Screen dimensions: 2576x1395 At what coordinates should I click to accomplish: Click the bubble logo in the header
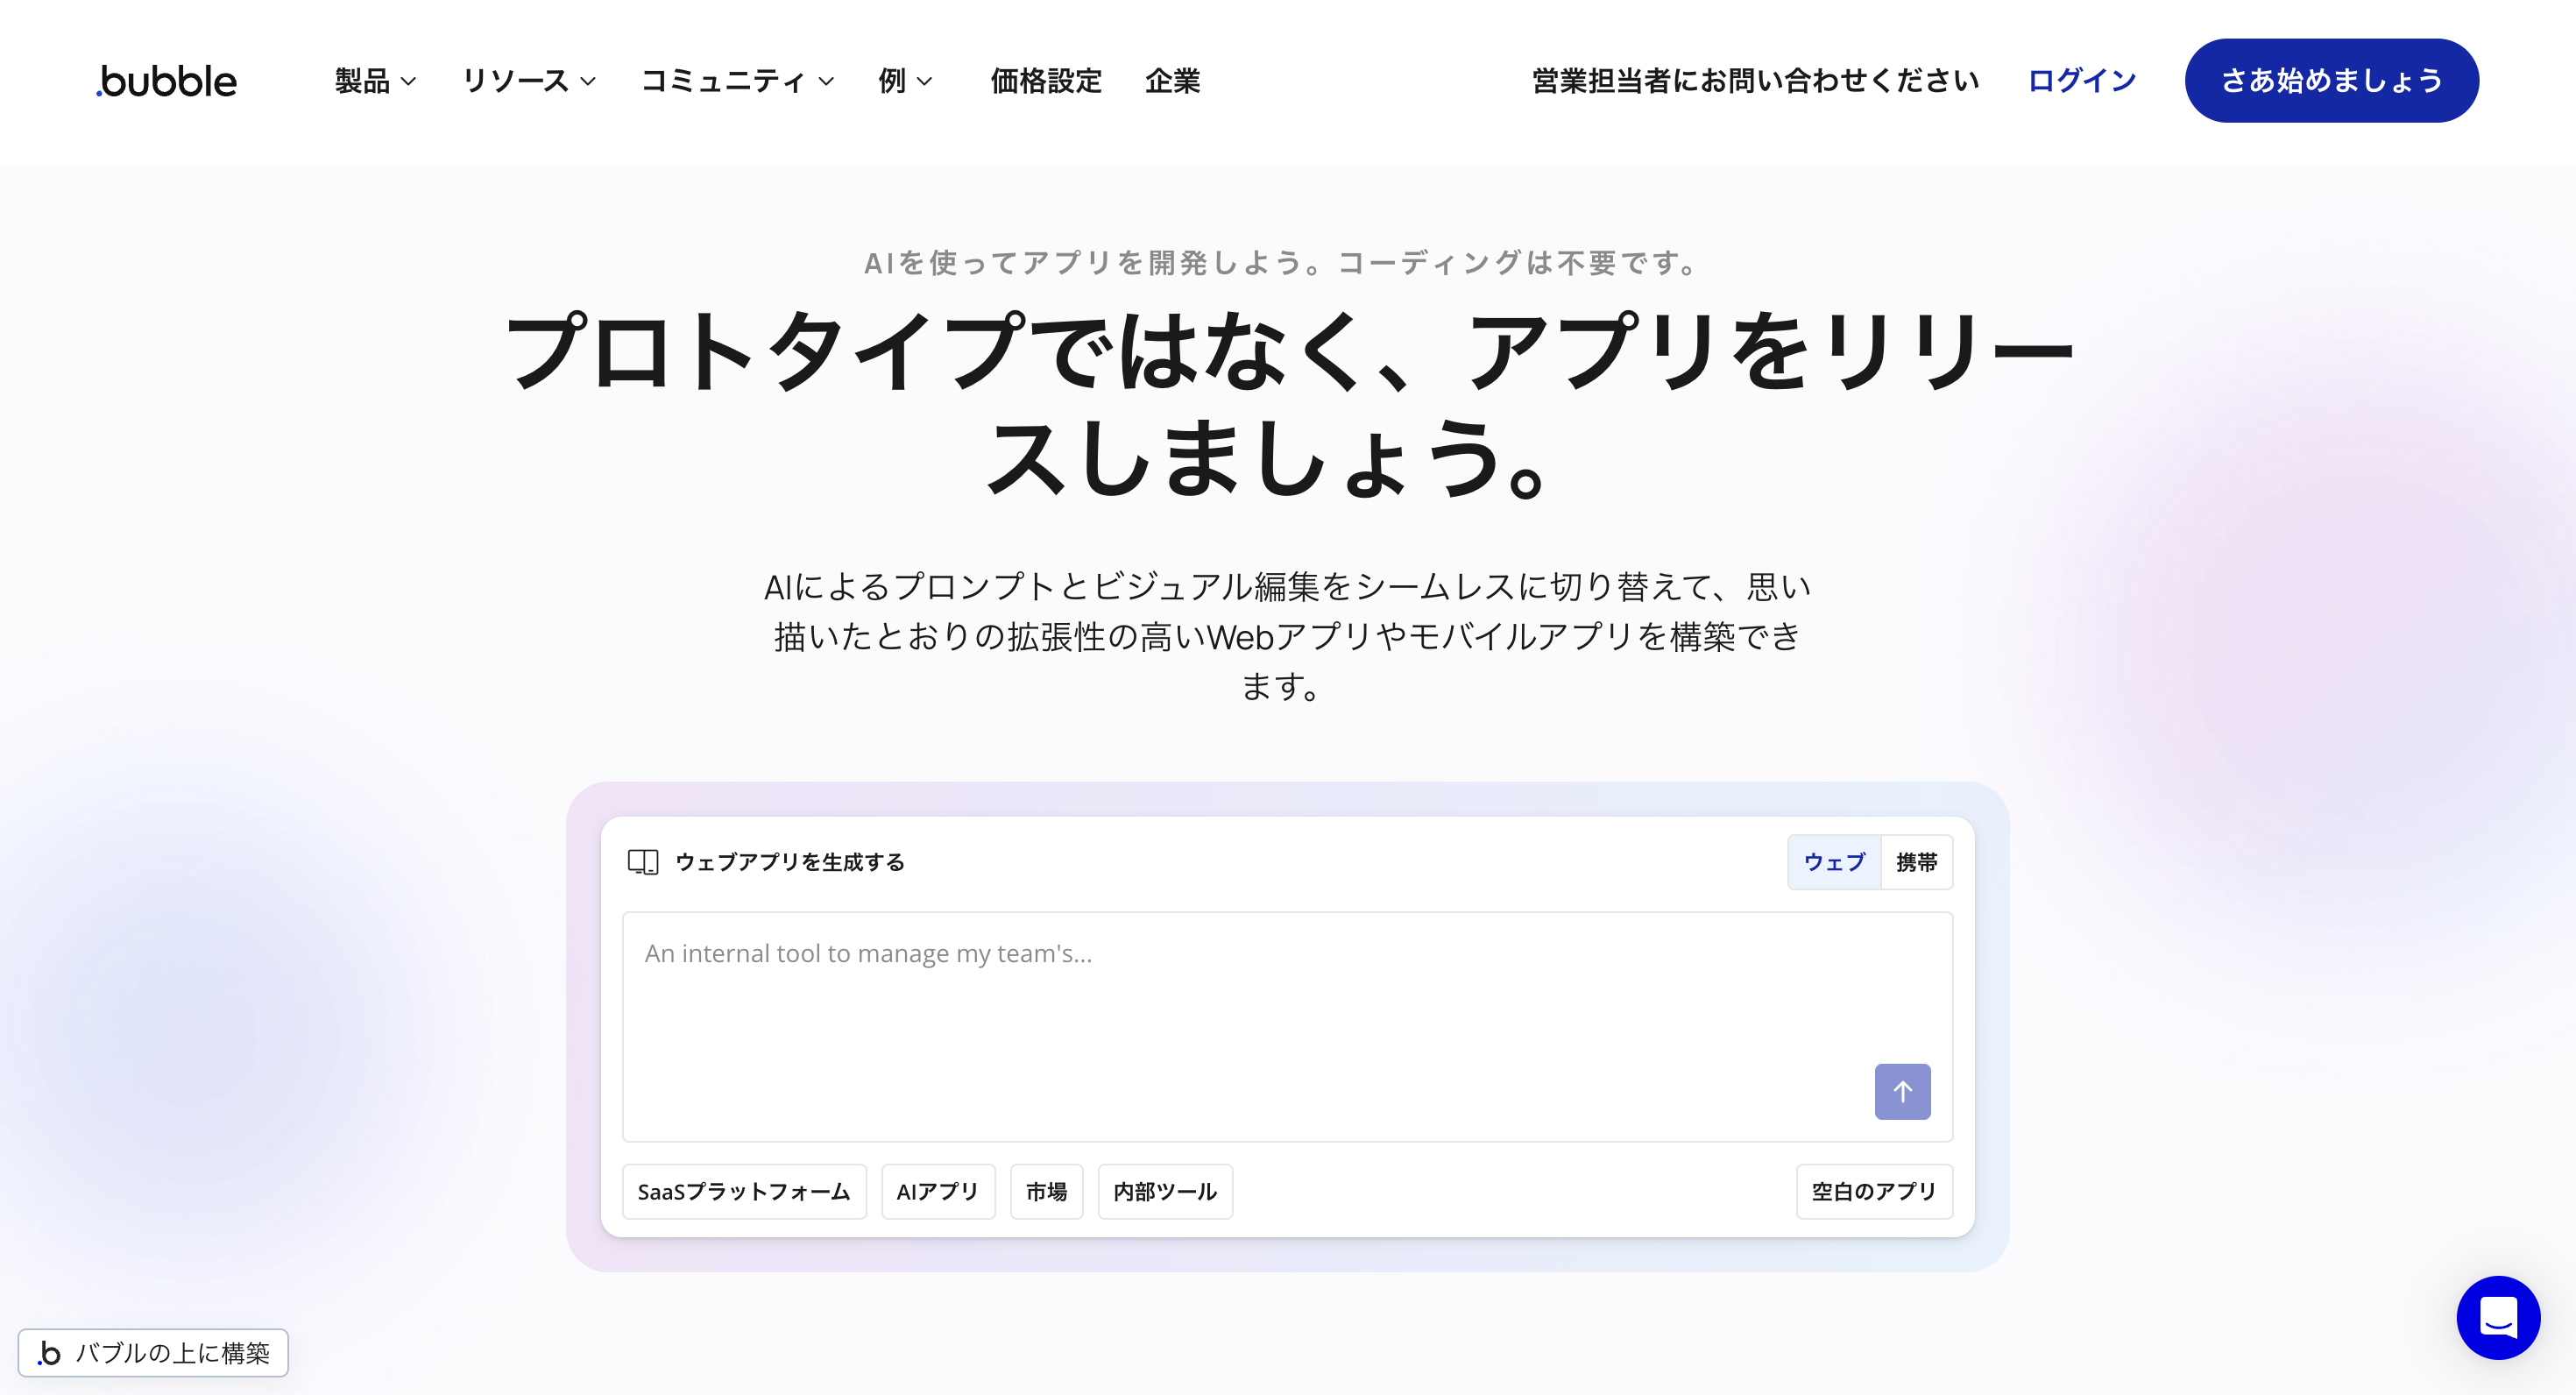(x=167, y=81)
